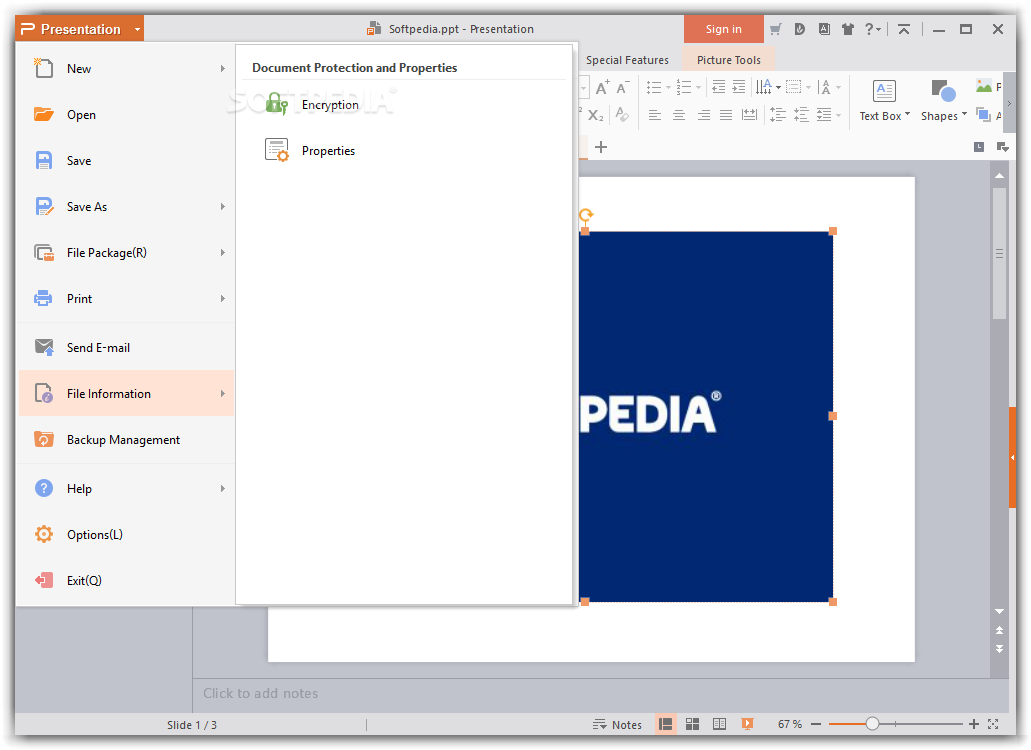This screenshot has width=1031, height=750.
Task: Click the picture rotation handle
Action: point(586,214)
